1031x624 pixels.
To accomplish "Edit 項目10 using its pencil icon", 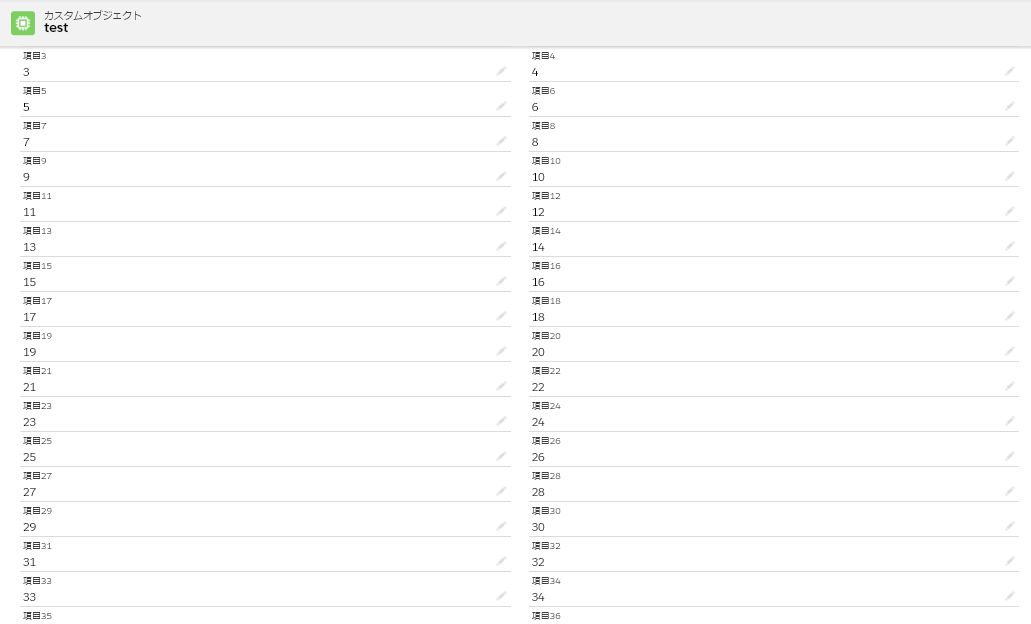I will point(1010,176).
